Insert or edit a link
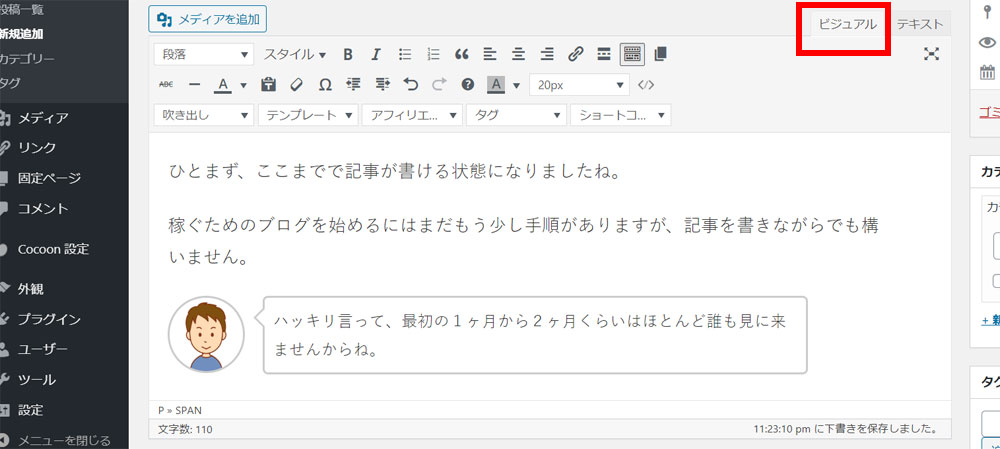The height and width of the screenshot is (449, 1000). tap(575, 54)
